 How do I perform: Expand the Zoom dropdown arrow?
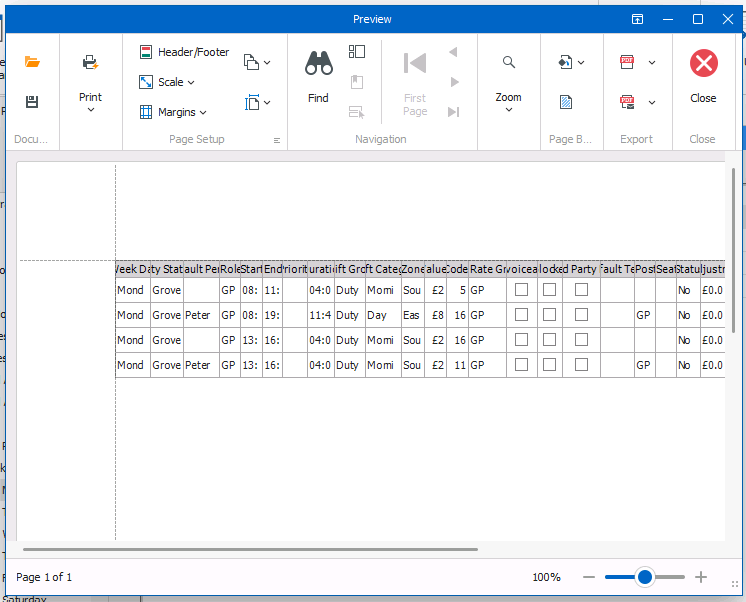(509, 109)
